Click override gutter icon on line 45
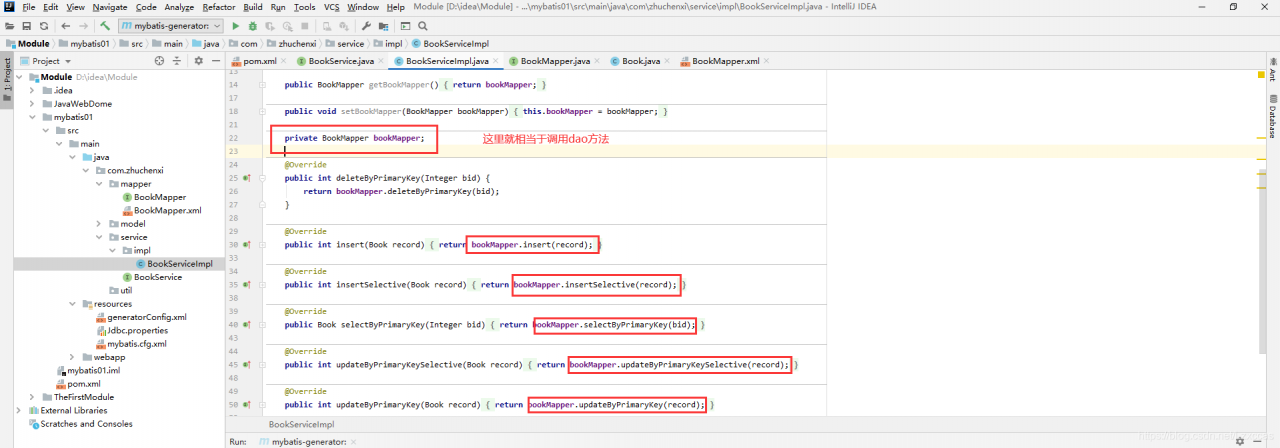The height and width of the screenshot is (448, 1280). tap(246, 365)
